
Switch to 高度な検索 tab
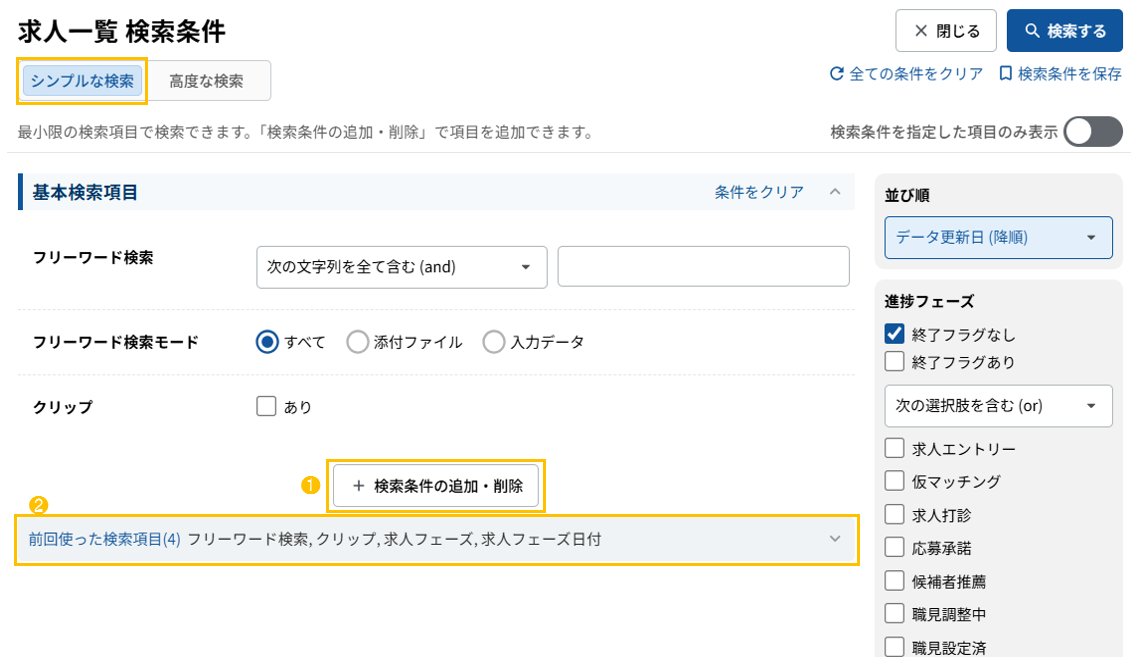pyautogui.click(x=206, y=81)
